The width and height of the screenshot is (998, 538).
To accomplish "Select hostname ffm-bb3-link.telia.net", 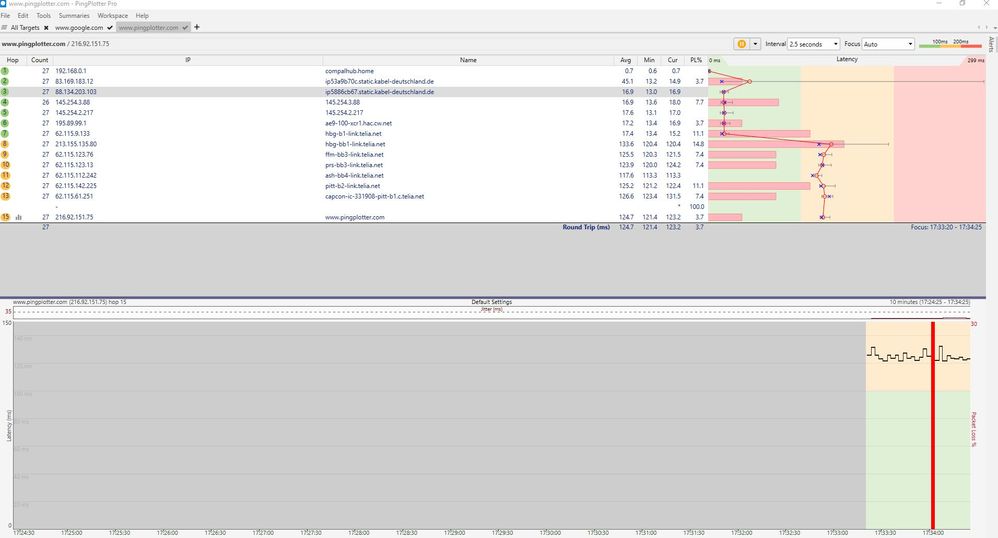I will [x=355, y=154].
